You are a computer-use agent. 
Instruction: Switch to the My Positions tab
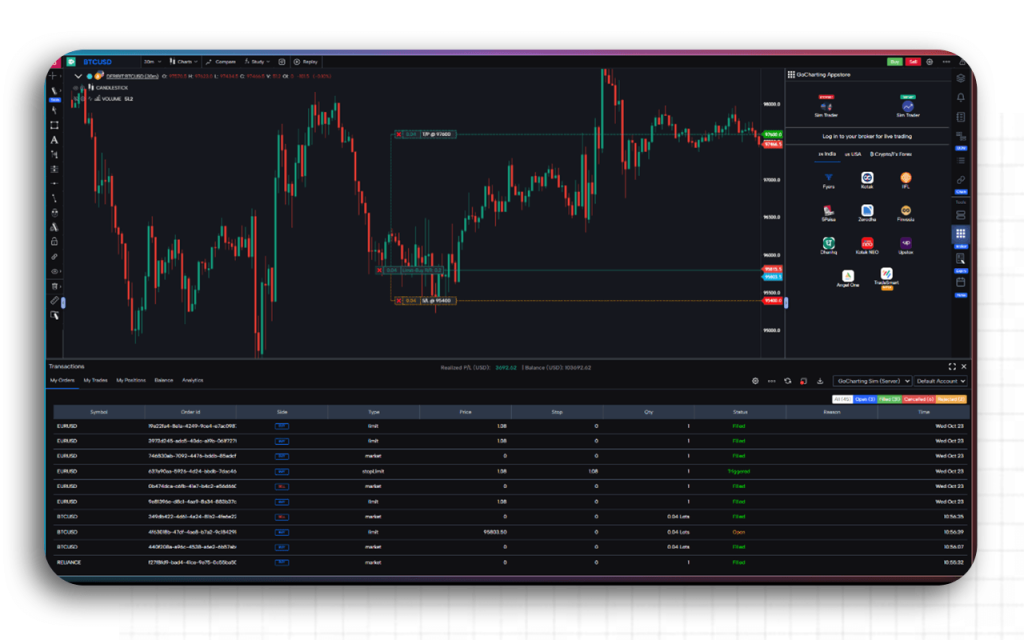click(130, 380)
